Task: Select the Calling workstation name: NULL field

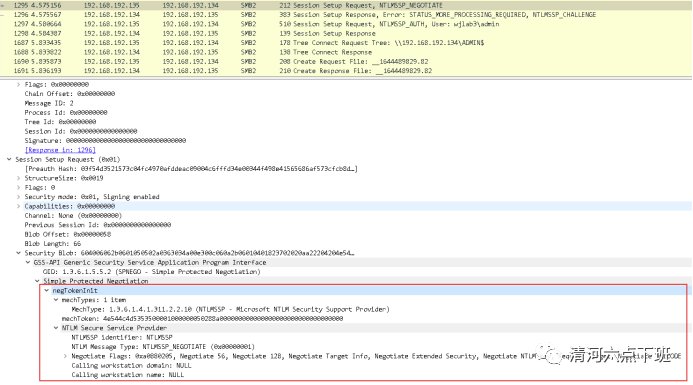Action: (x=128, y=375)
